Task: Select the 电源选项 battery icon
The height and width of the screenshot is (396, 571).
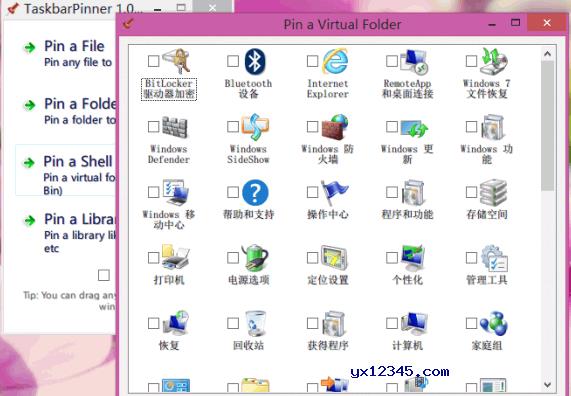Action: coord(255,257)
